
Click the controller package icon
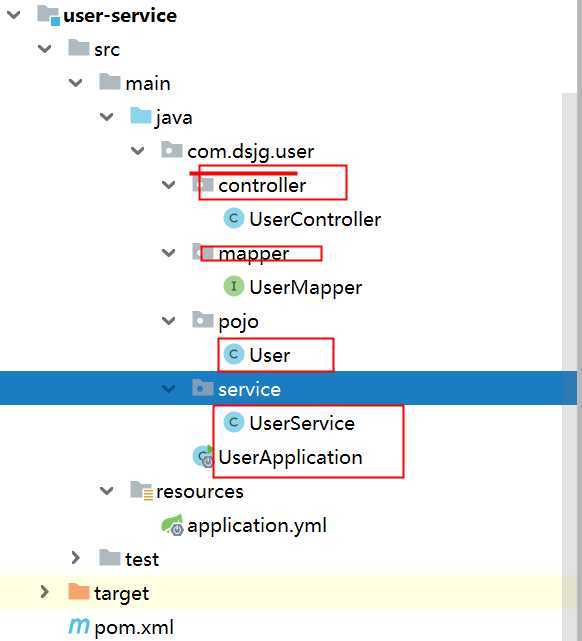203,184
